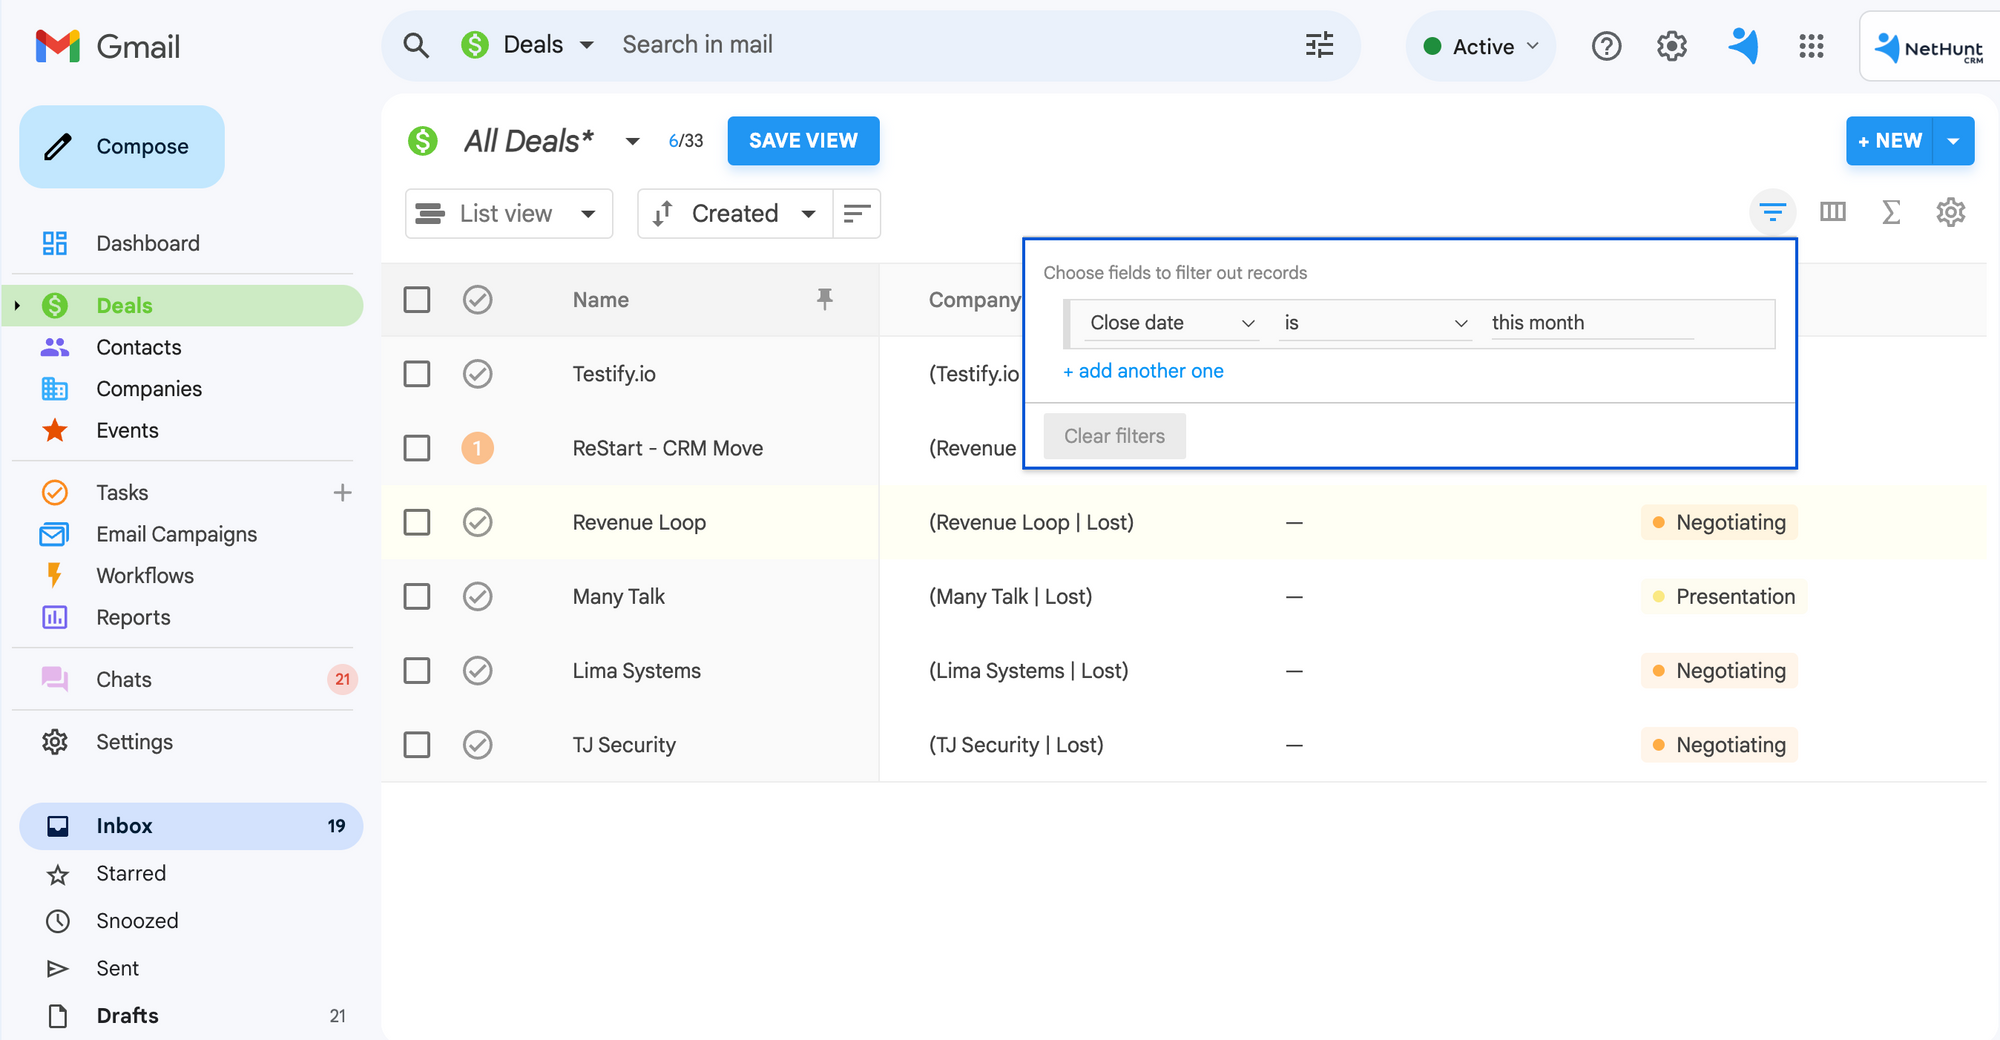Check the Testify.io row checkbox
This screenshot has height=1040, width=2000.
click(417, 374)
